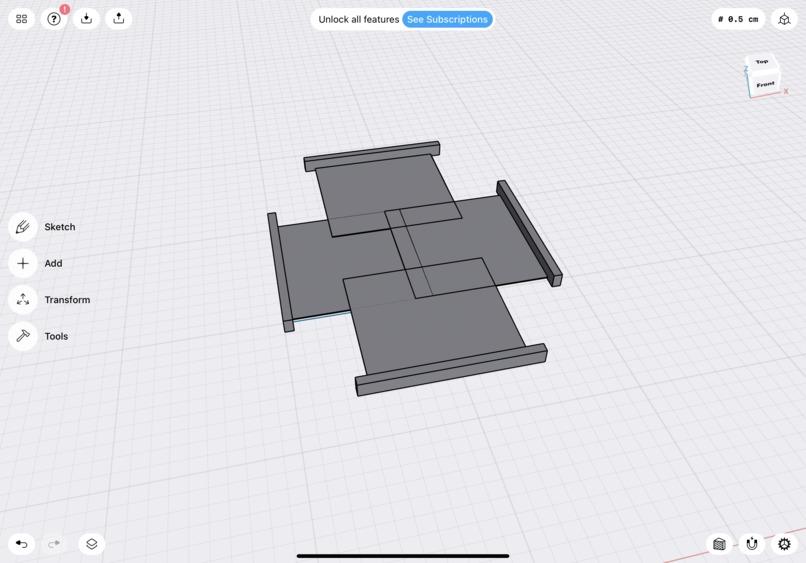
Task: Open the settings gear icon
Action: [x=784, y=543]
